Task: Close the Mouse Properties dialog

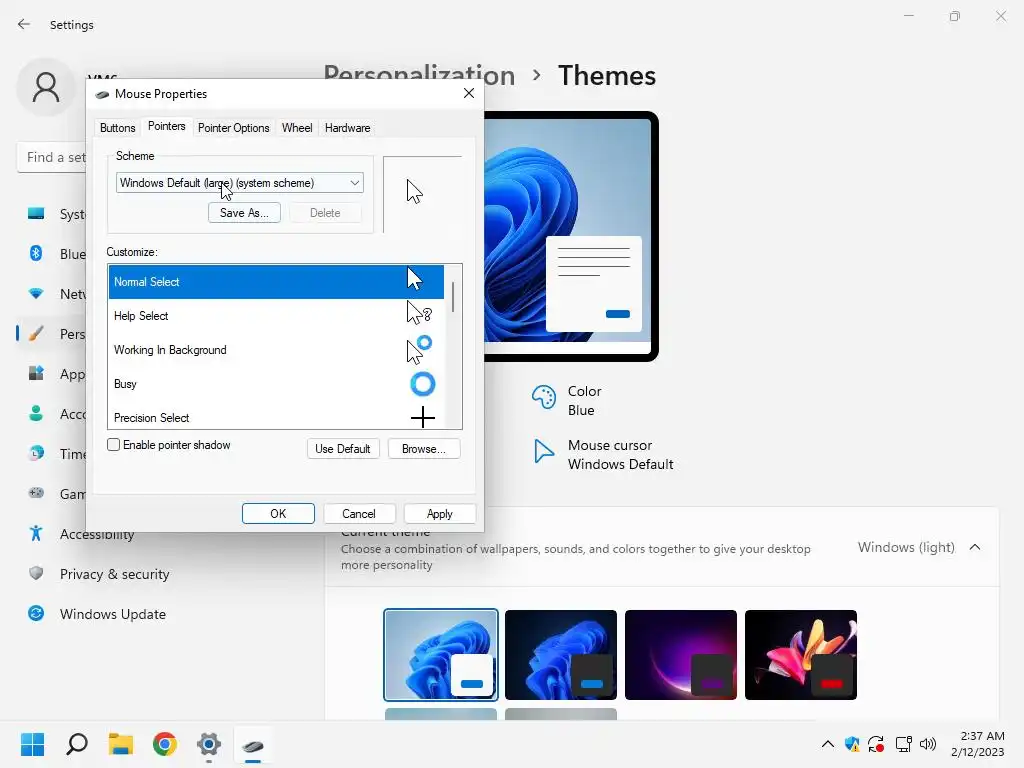Action: click(469, 93)
